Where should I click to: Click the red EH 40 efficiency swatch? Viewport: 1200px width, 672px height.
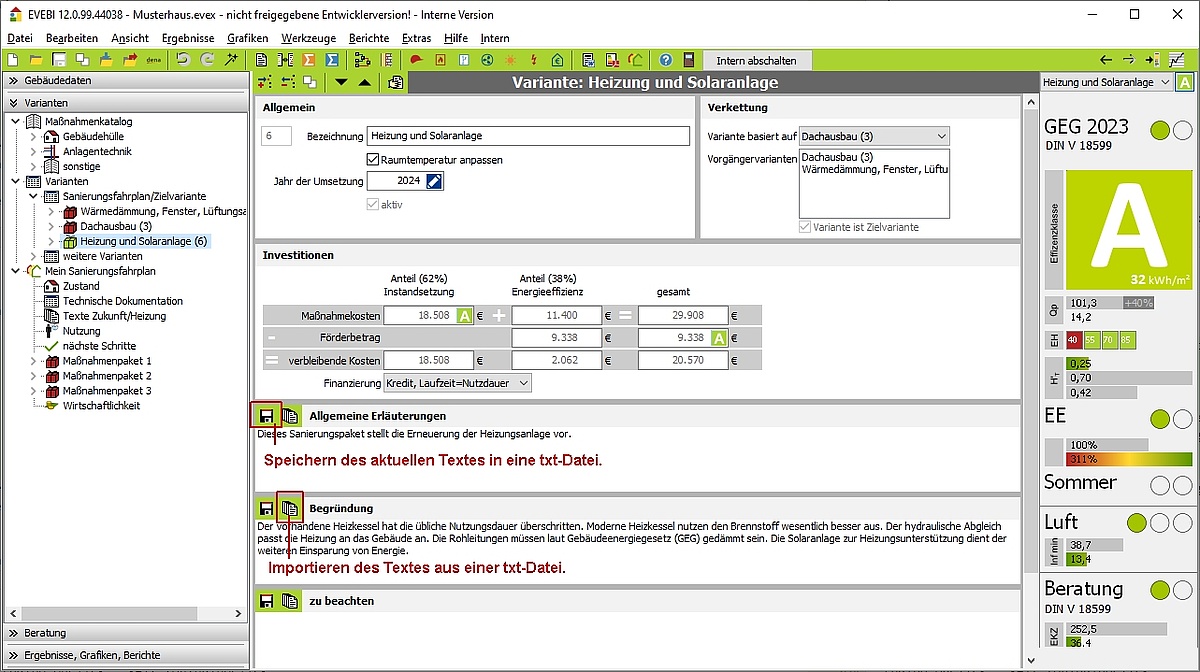1075,341
